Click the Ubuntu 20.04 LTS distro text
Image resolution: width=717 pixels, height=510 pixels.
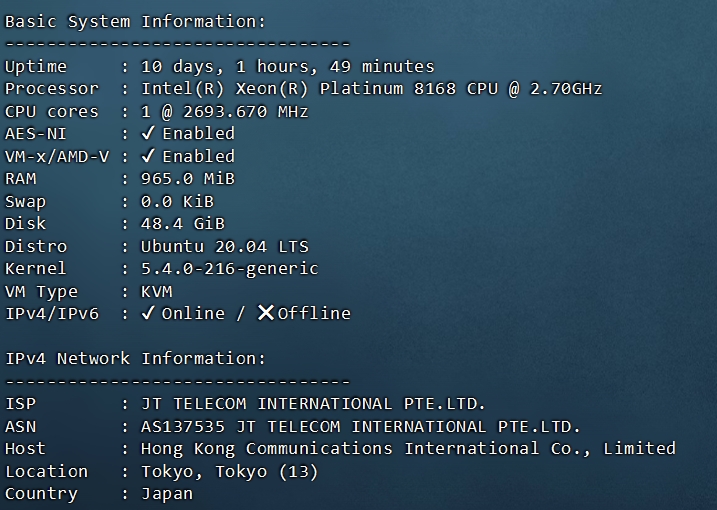point(224,246)
